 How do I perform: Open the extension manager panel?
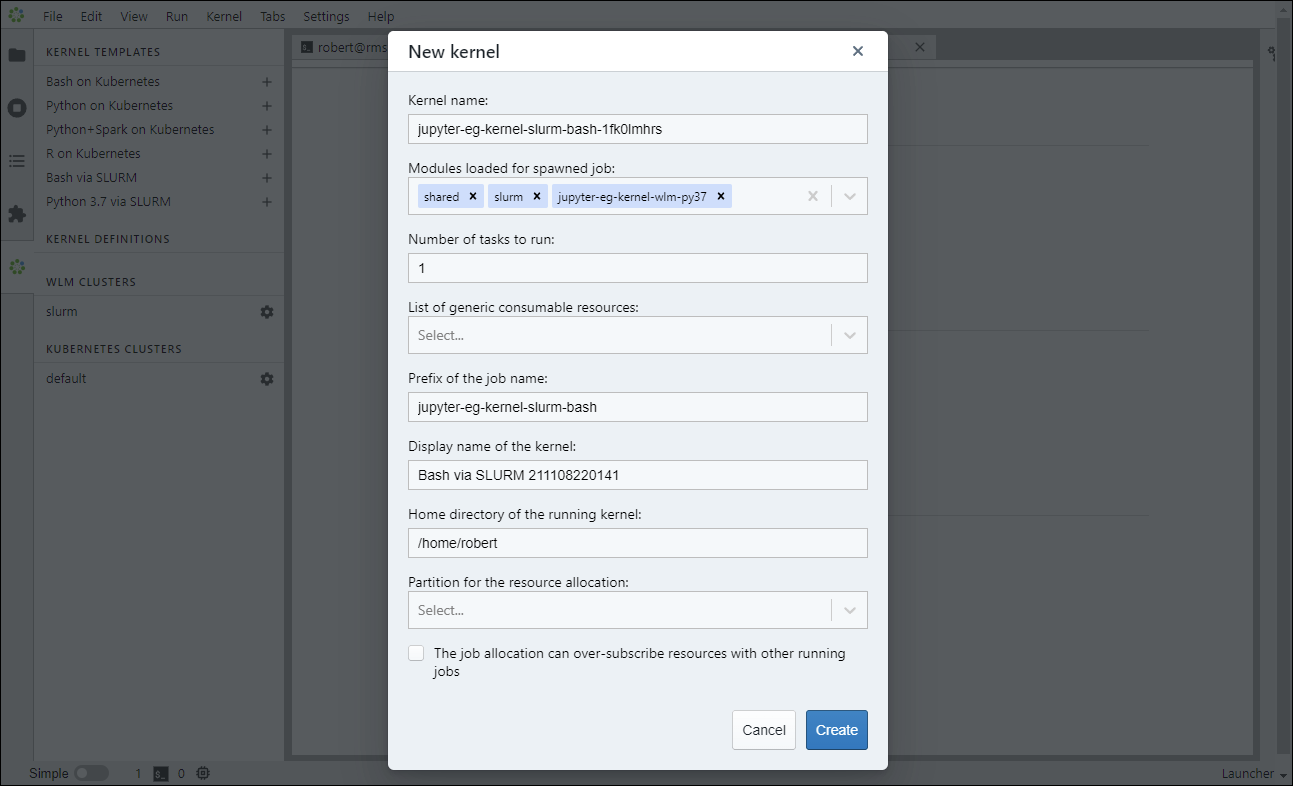(x=16, y=213)
